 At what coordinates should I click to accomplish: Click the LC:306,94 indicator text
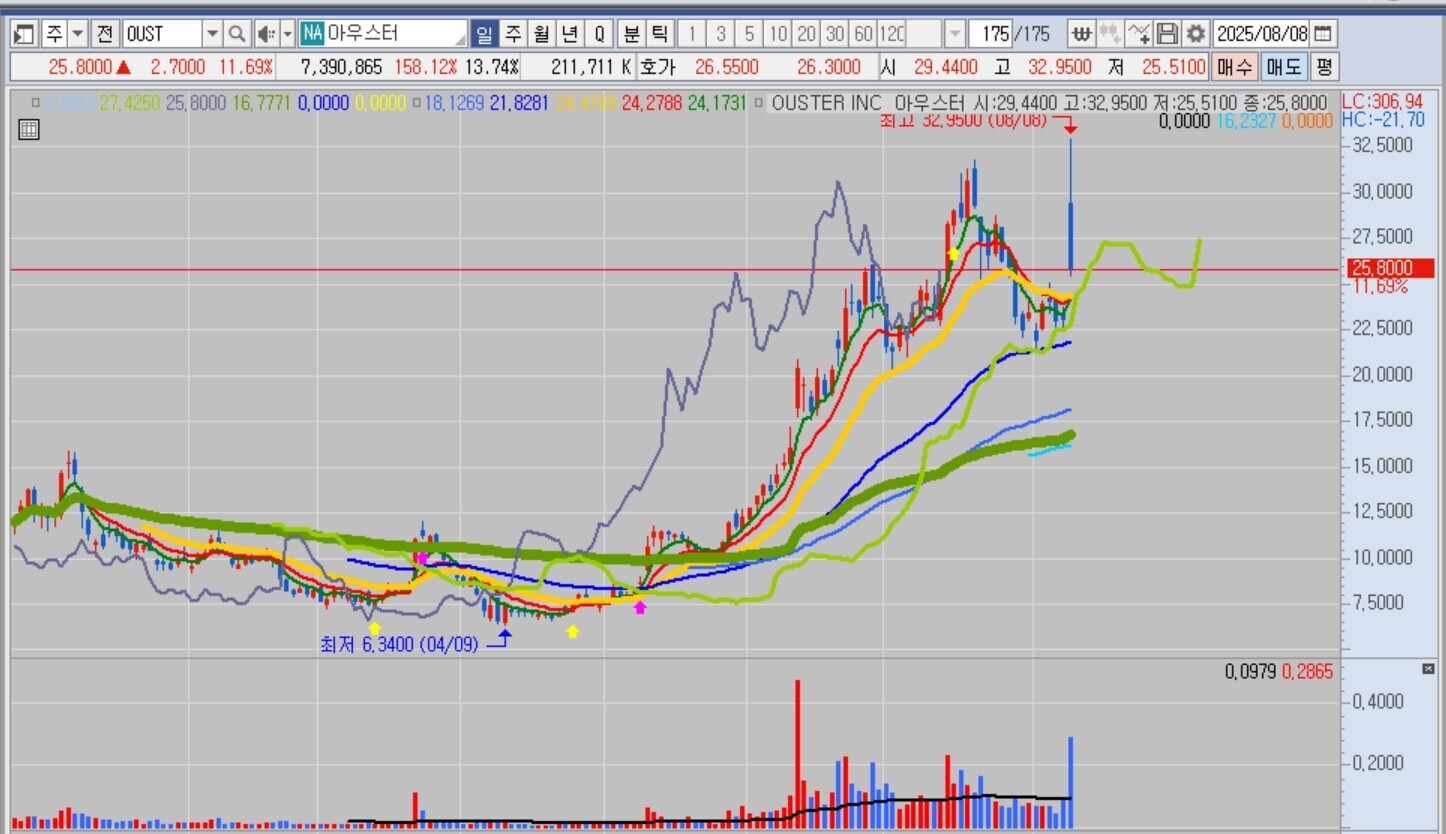pos(1382,101)
